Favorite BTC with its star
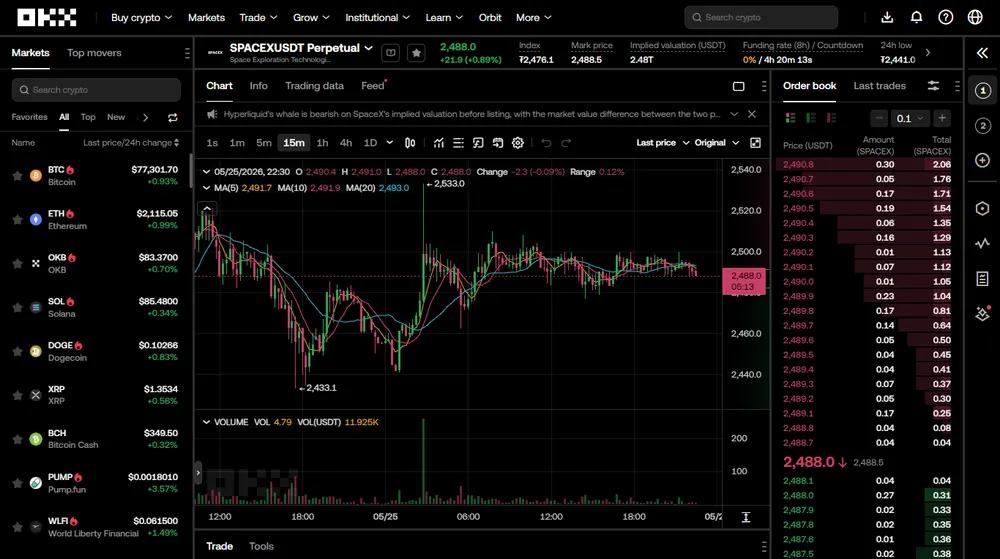 [x=17, y=176]
